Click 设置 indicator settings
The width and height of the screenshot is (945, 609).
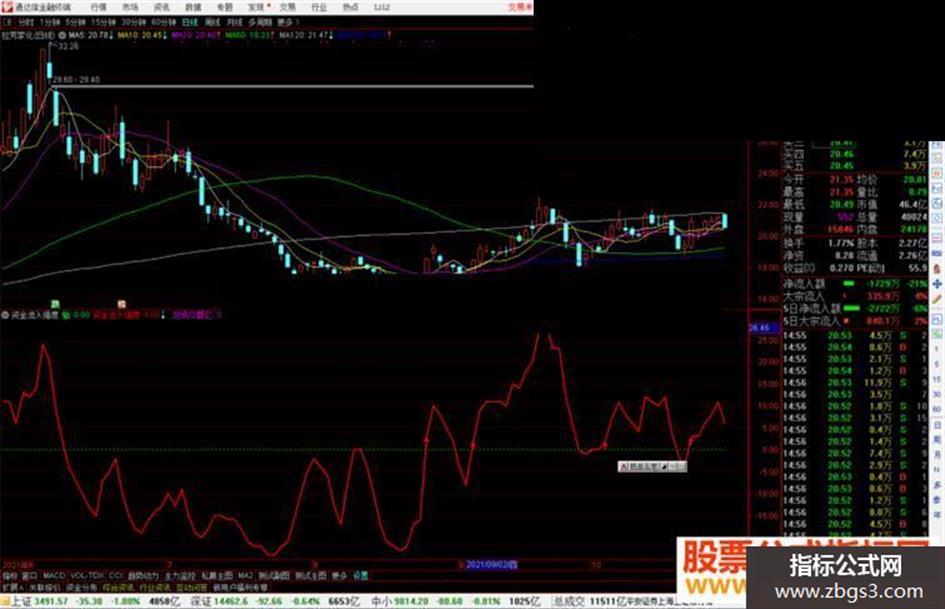pyautogui.click(x=360, y=576)
